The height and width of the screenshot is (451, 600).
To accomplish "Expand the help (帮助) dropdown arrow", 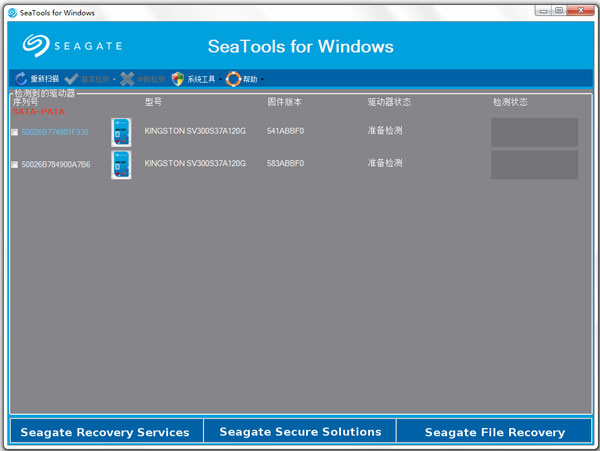I will pyautogui.click(x=262, y=80).
